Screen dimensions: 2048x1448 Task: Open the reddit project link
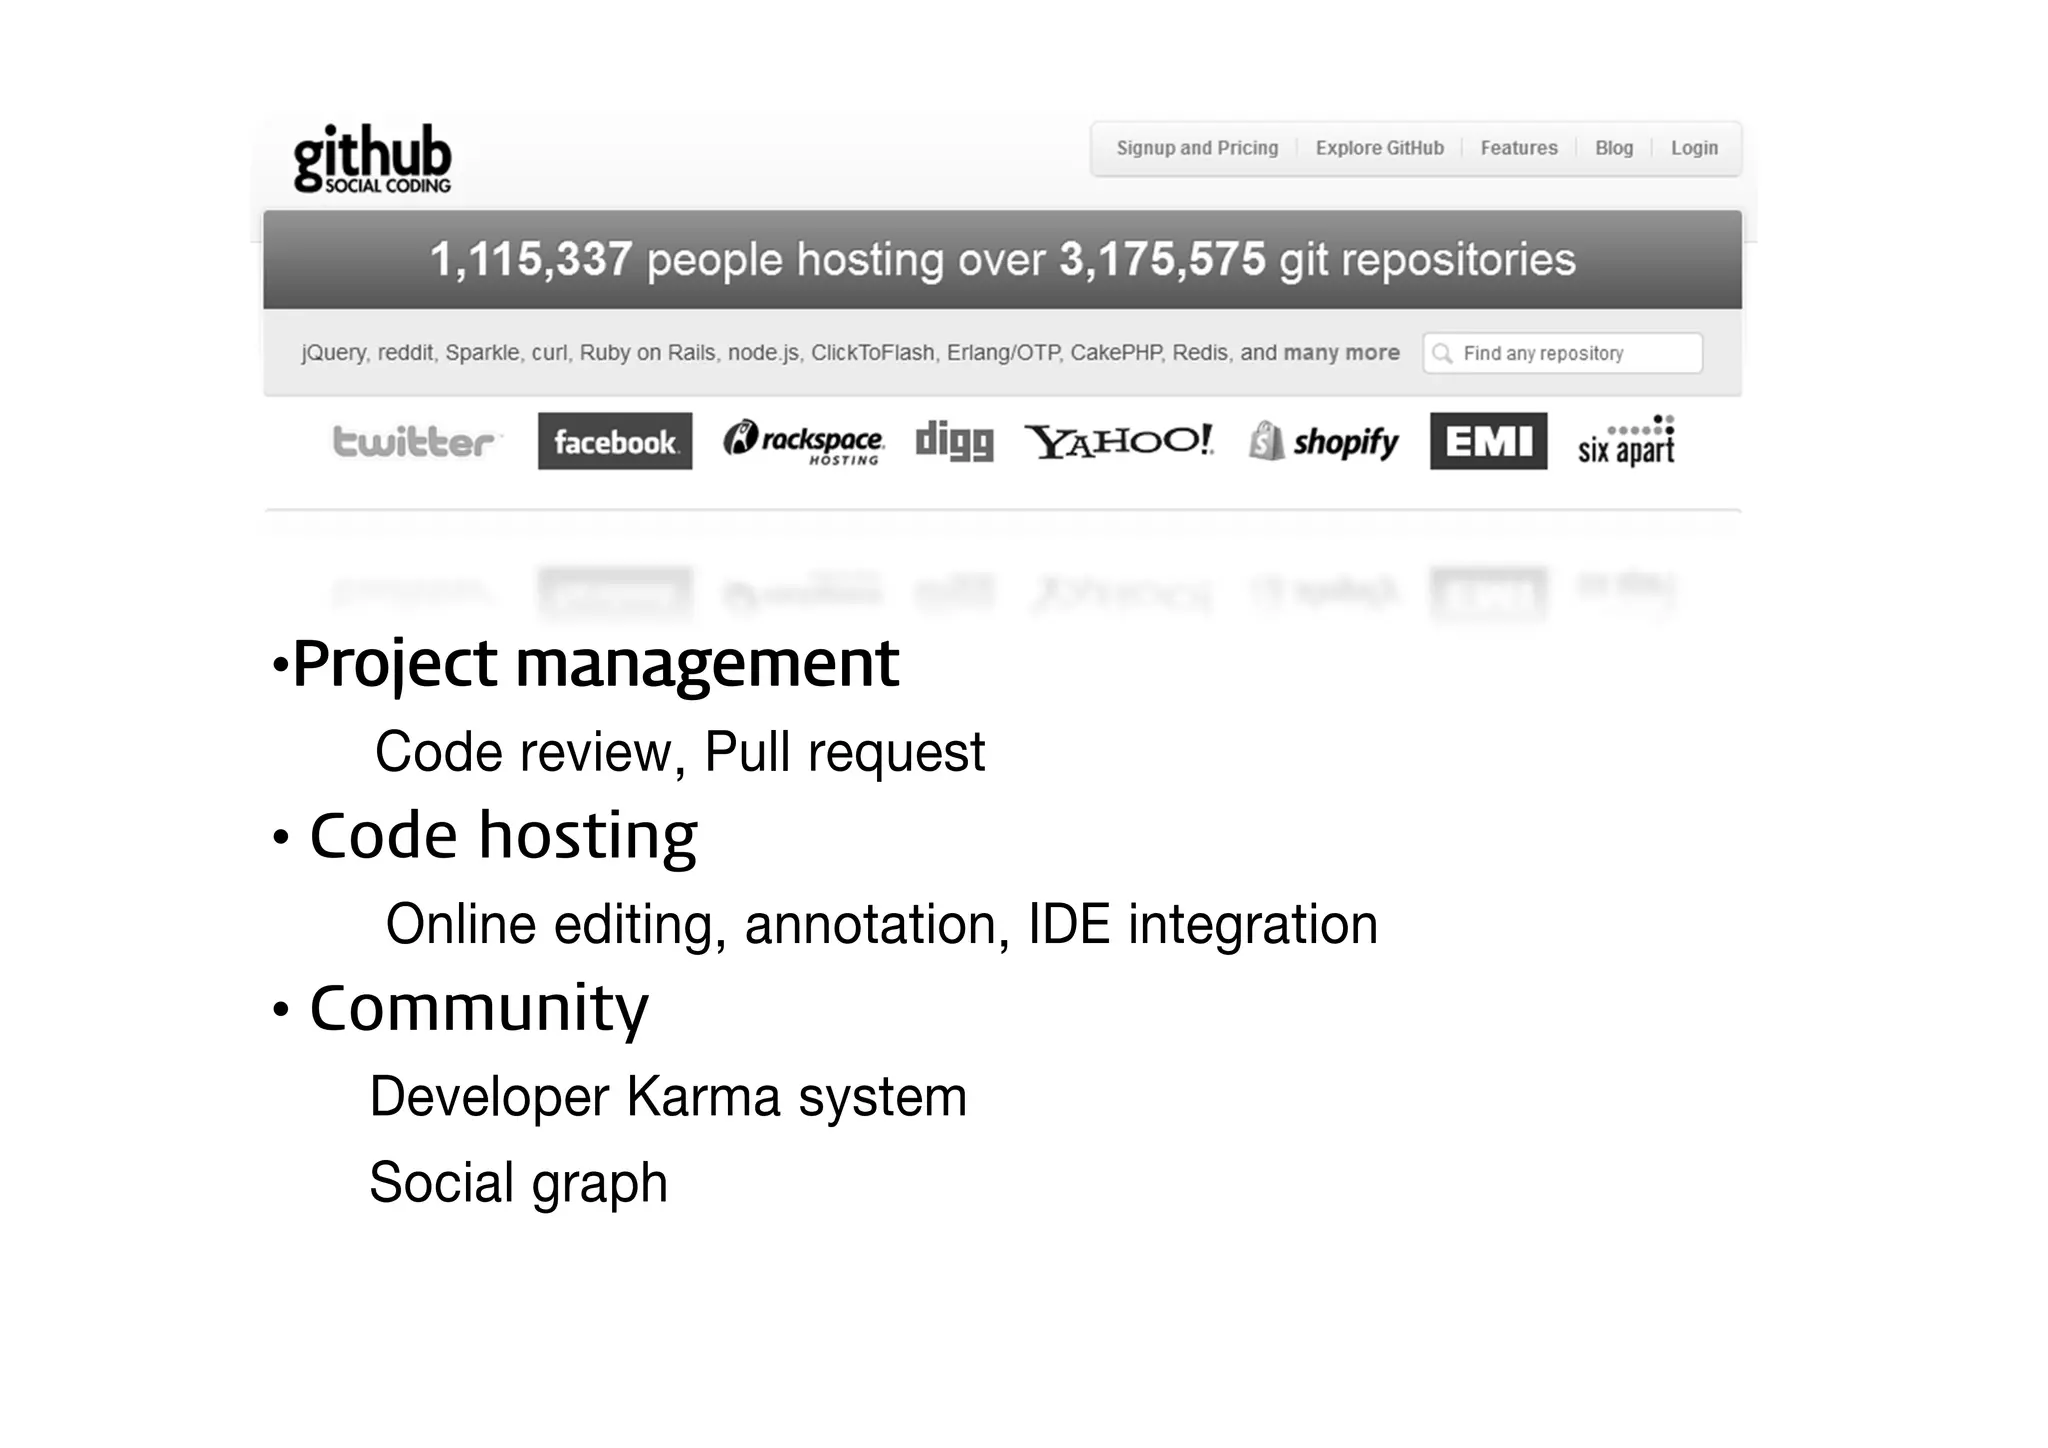[x=406, y=353]
